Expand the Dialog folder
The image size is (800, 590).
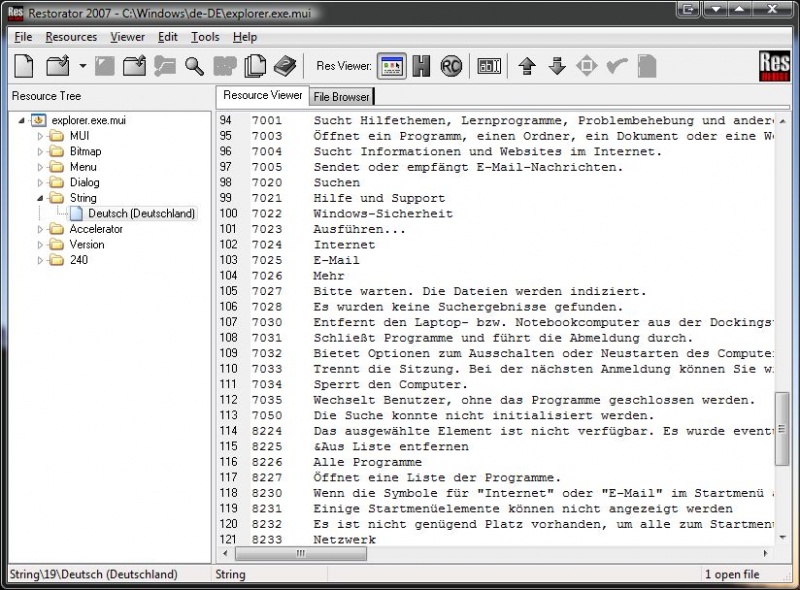(40, 183)
